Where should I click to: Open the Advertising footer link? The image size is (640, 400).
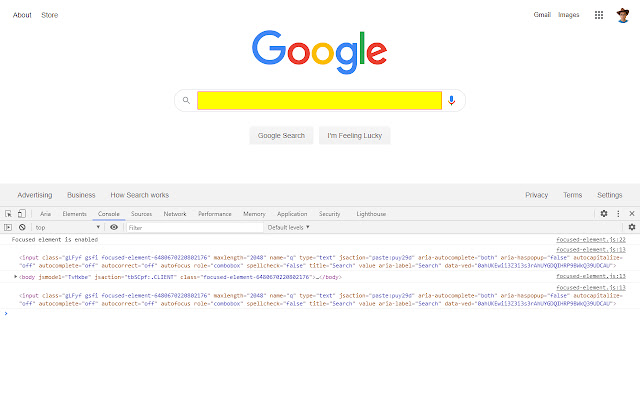tap(35, 195)
